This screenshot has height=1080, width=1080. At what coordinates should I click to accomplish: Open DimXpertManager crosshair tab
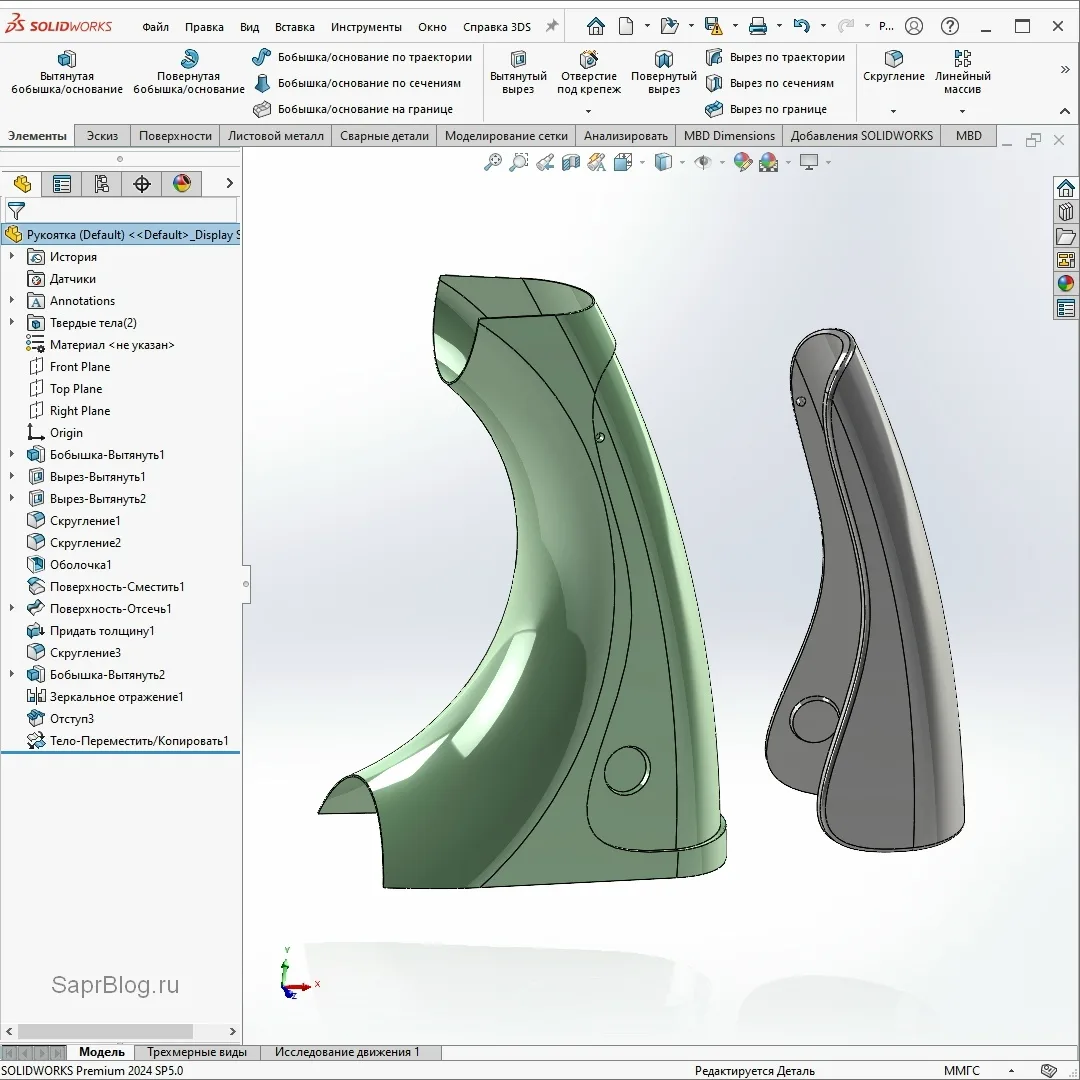point(142,184)
